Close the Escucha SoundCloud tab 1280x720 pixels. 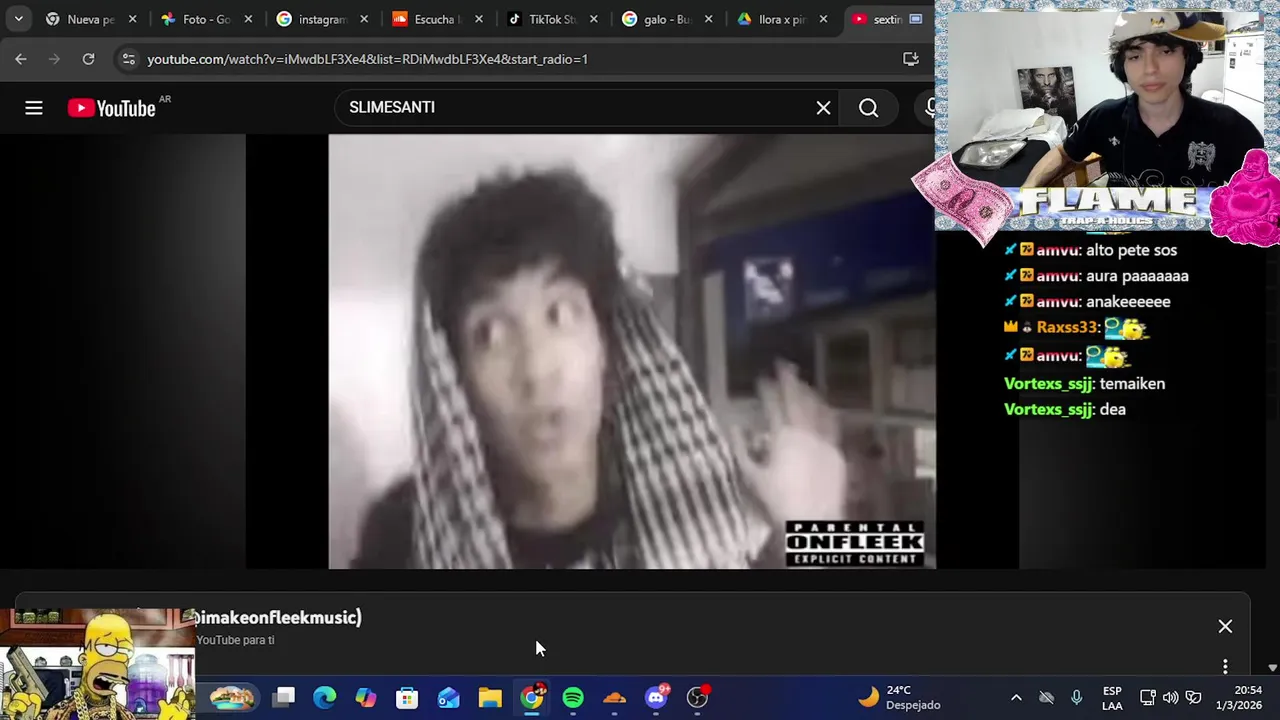tap(479, 19)
